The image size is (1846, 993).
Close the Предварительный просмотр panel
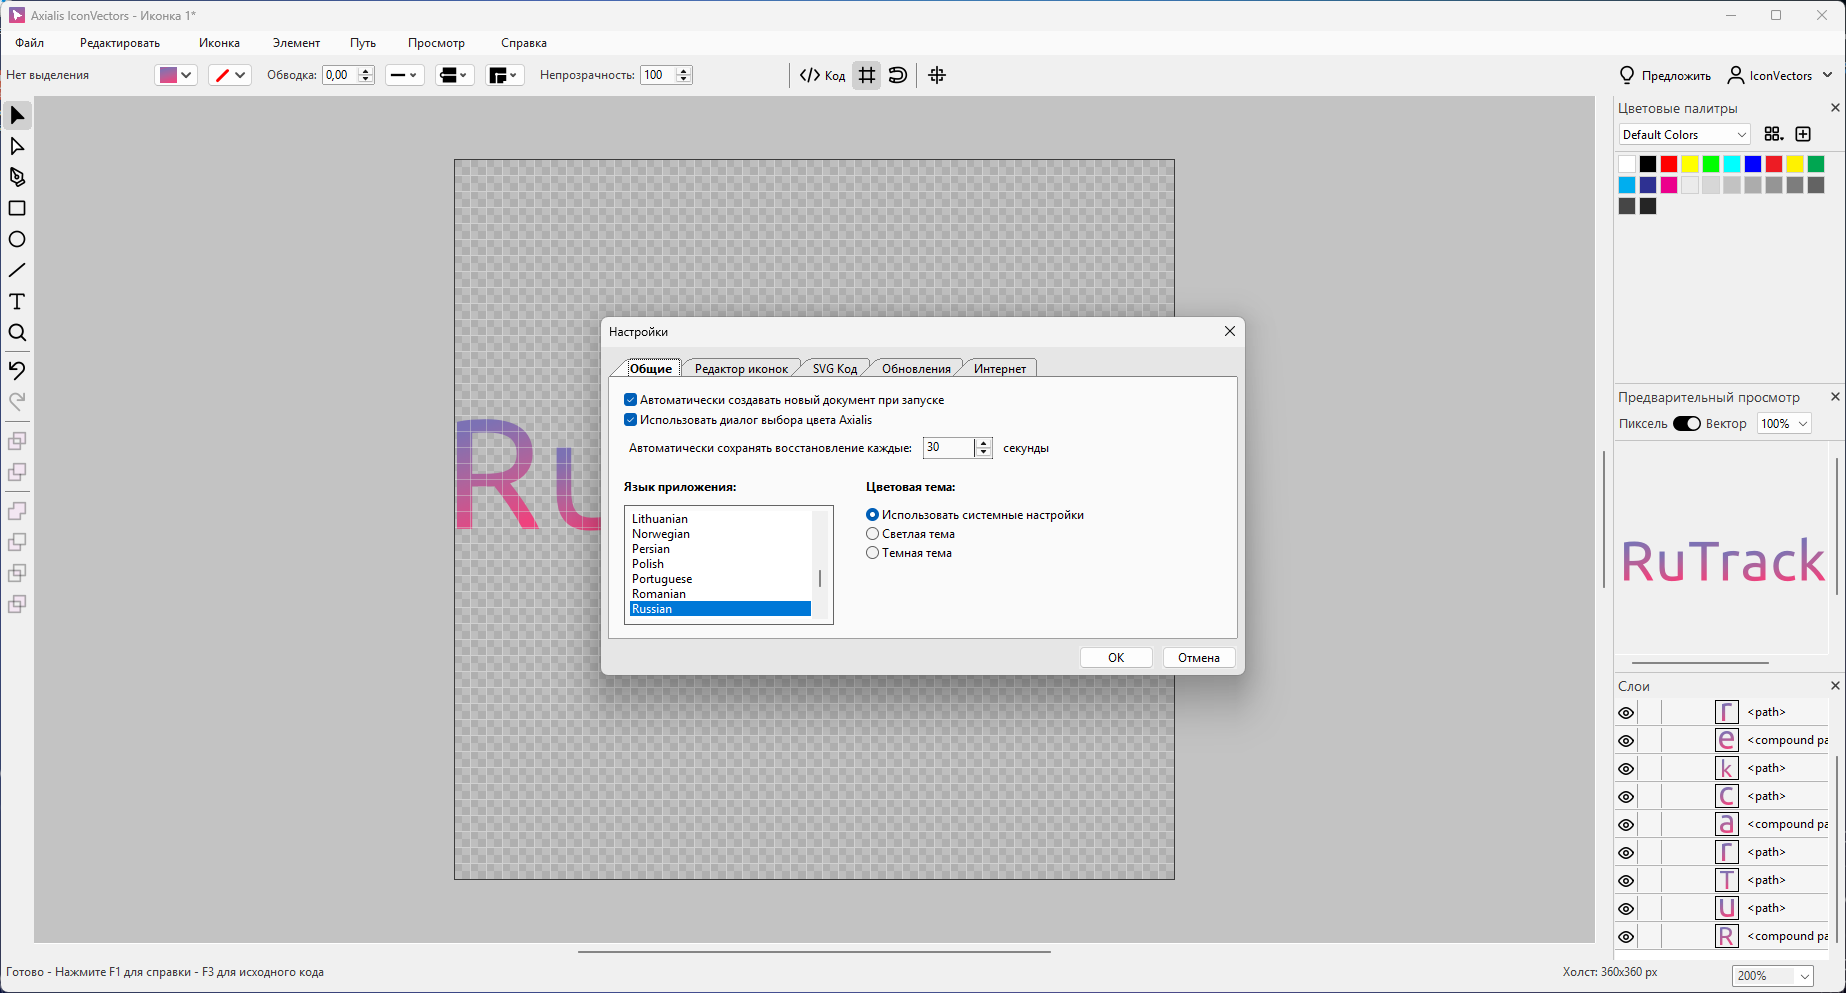tap(1835, 397)
